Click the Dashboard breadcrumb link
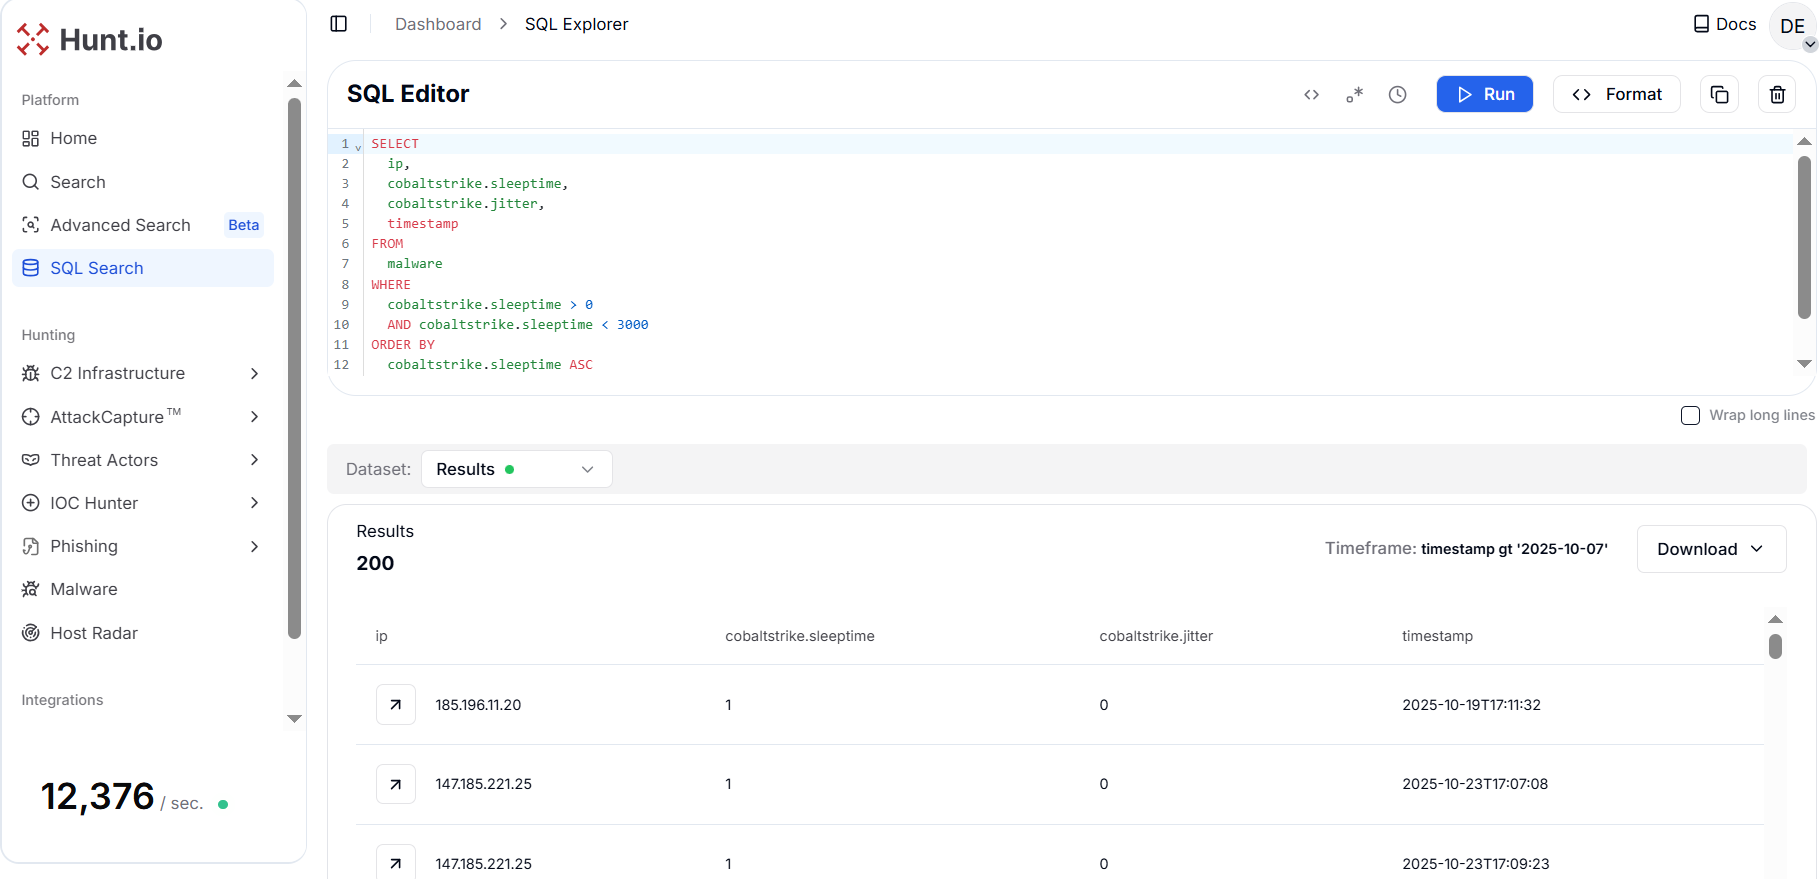This screenshot has width=1819, height=879. (437, 24)
